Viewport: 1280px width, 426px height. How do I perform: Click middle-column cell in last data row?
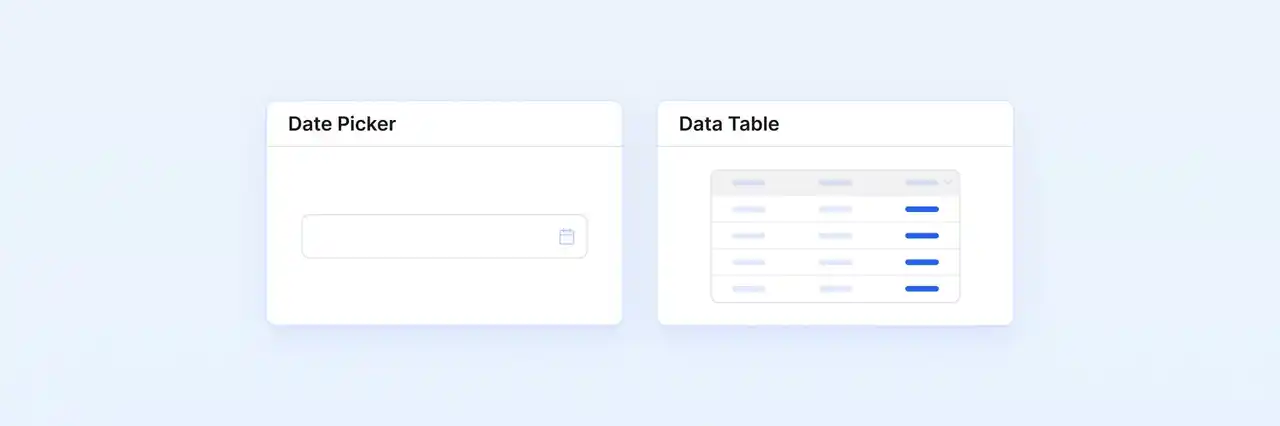(x=835, y=288)
